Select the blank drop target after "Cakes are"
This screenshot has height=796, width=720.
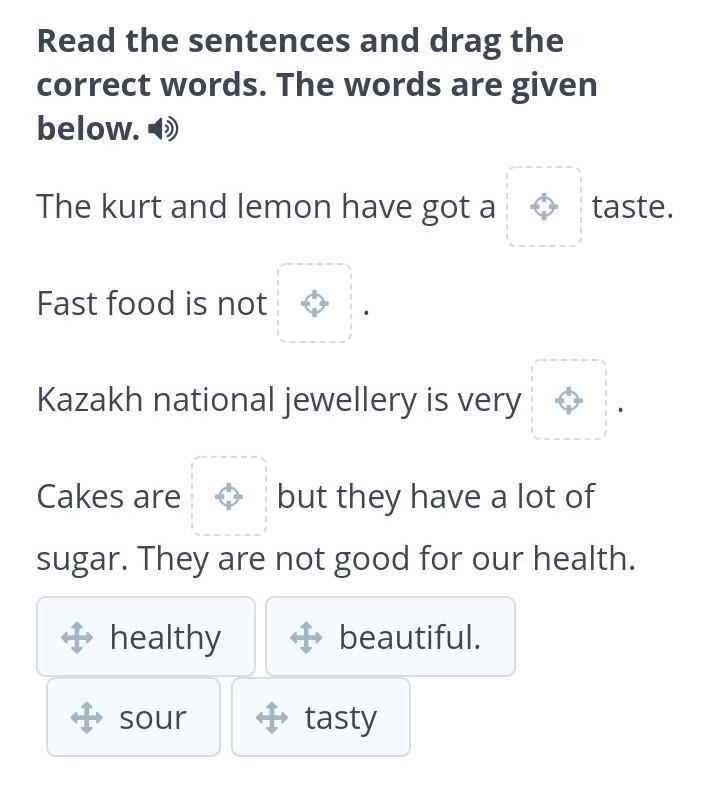[x=229, y=496]
